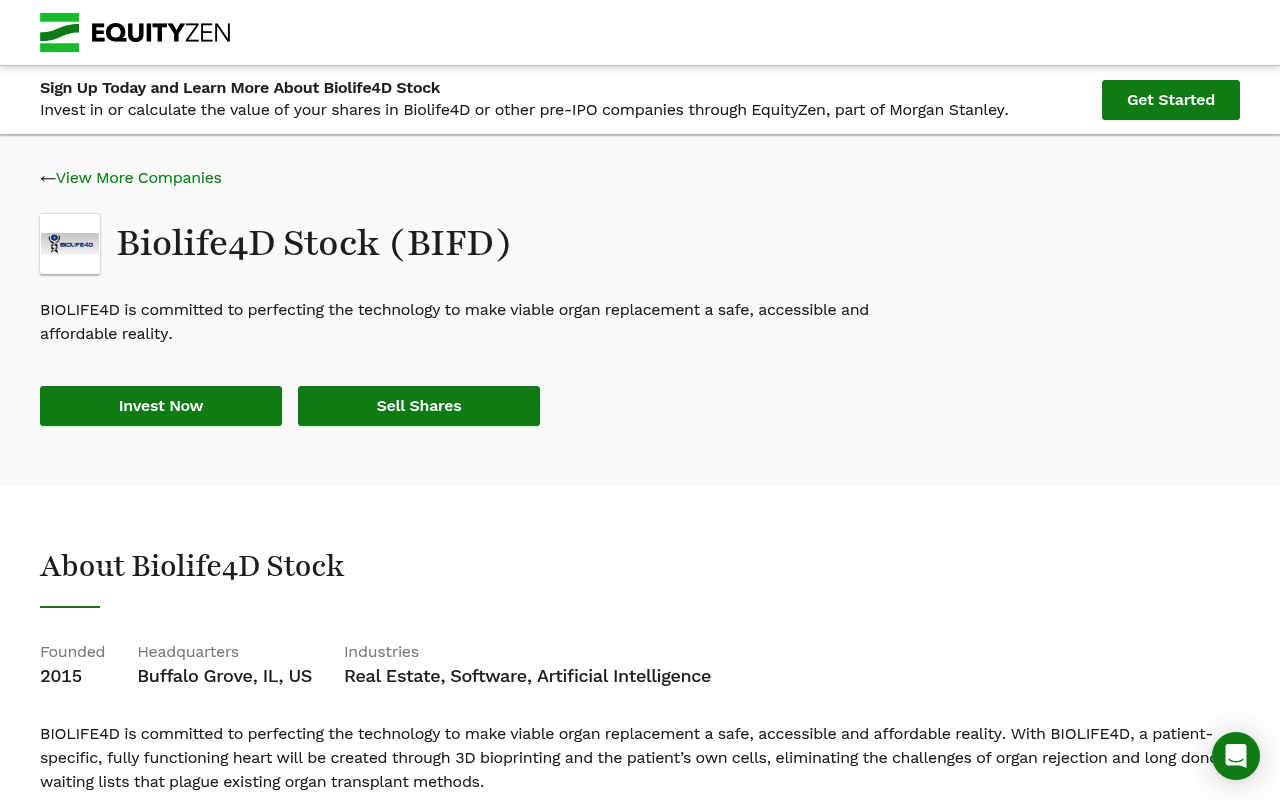Open the chat messenger bubble icon
The height and width of the screenshot is (800, 1280).
[x=1236, y=756]
